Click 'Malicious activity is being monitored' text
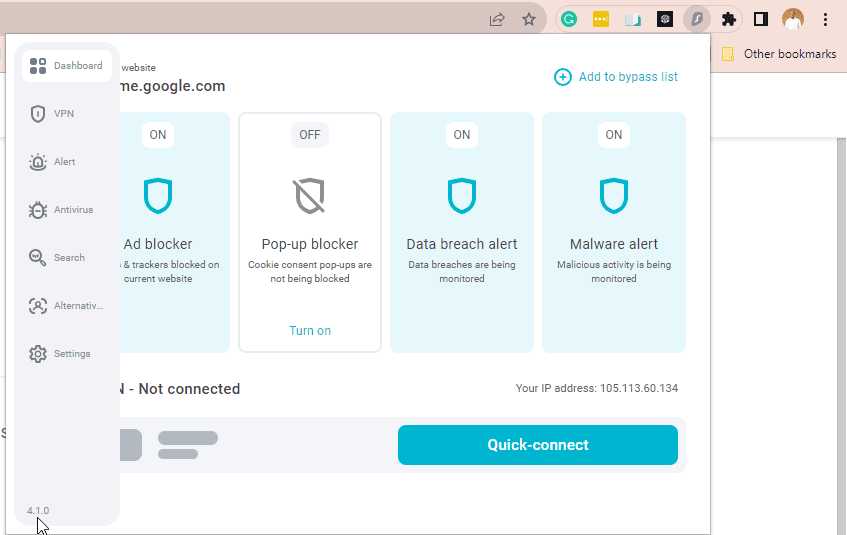 pos(614,272)
